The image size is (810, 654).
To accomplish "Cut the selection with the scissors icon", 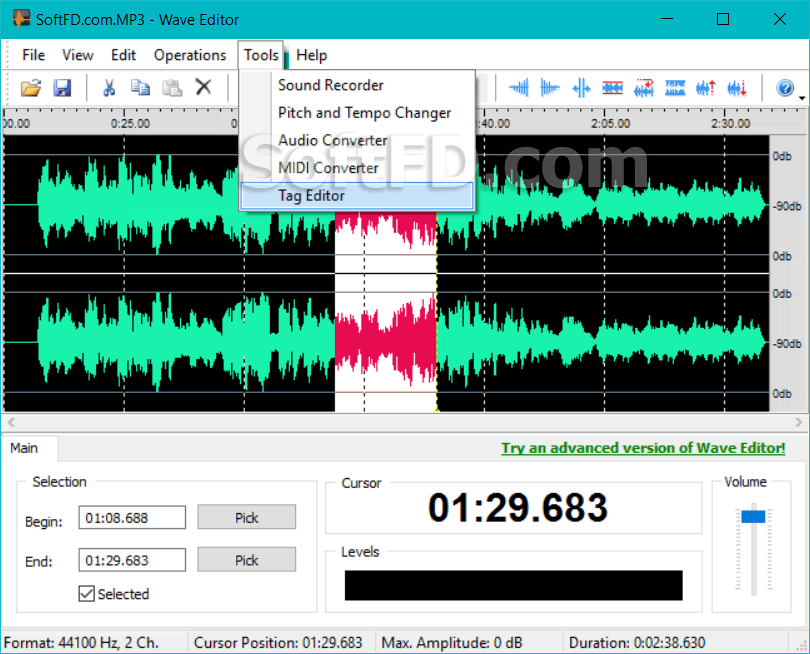I will point(109,88).
